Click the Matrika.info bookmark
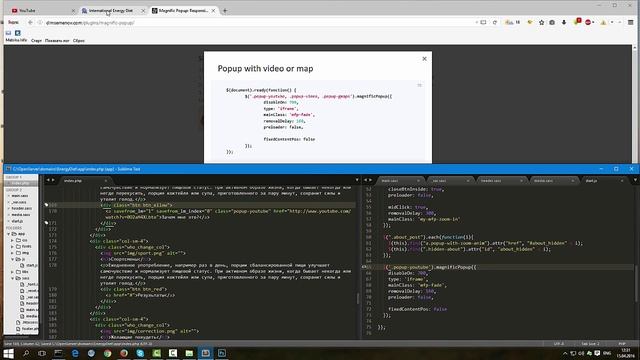 [16, 40]
